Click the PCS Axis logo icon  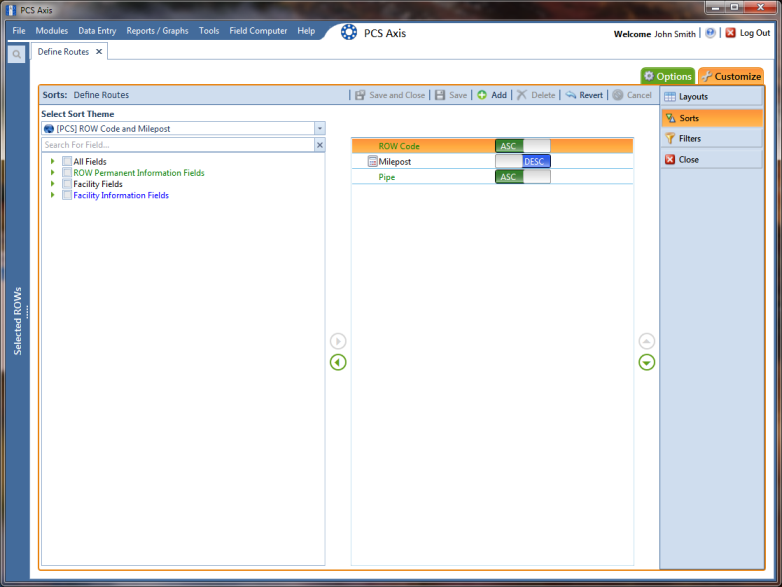coord(349,32)
